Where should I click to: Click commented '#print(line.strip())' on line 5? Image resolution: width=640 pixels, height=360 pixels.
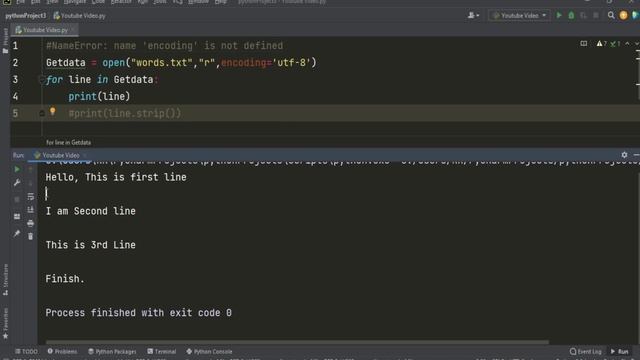tap(124, 113)
